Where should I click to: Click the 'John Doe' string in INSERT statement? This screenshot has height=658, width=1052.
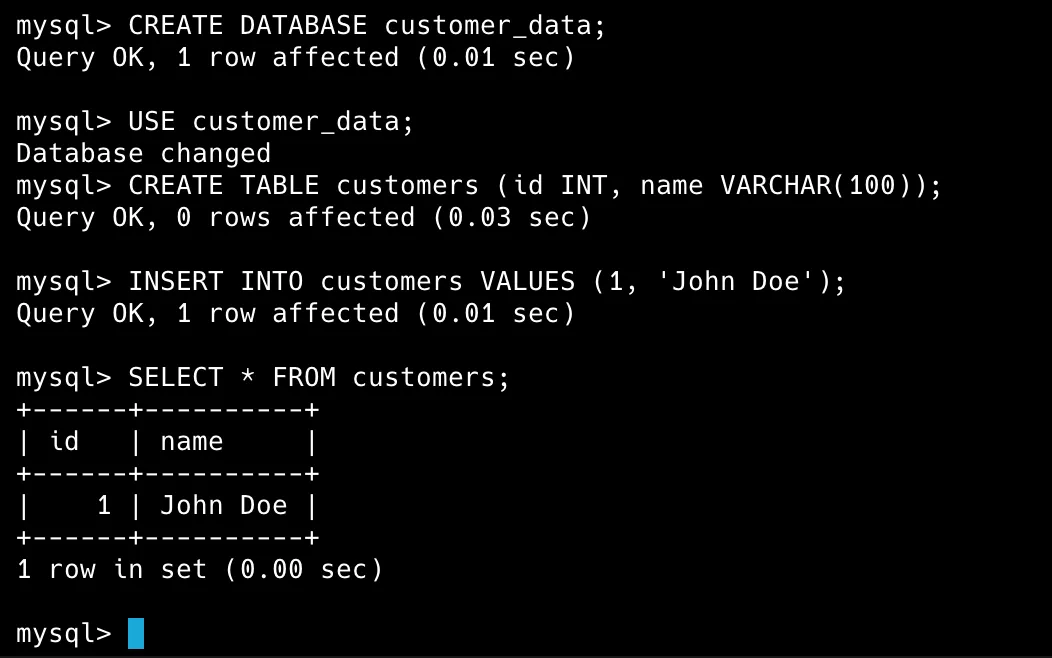(x=735, y=282)
